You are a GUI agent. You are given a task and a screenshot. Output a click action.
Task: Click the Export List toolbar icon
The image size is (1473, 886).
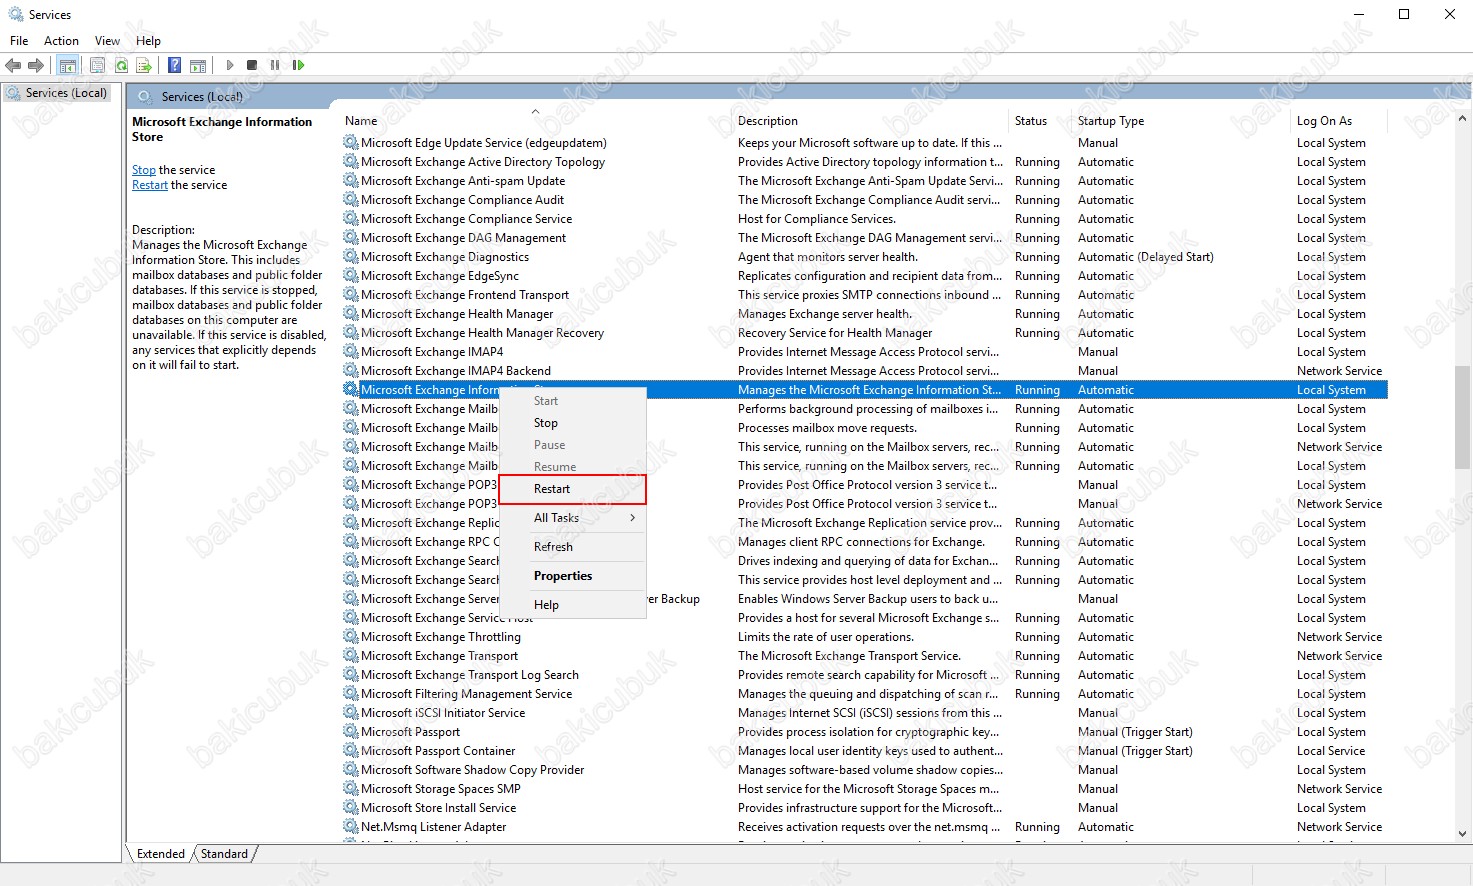coord(144,65)
